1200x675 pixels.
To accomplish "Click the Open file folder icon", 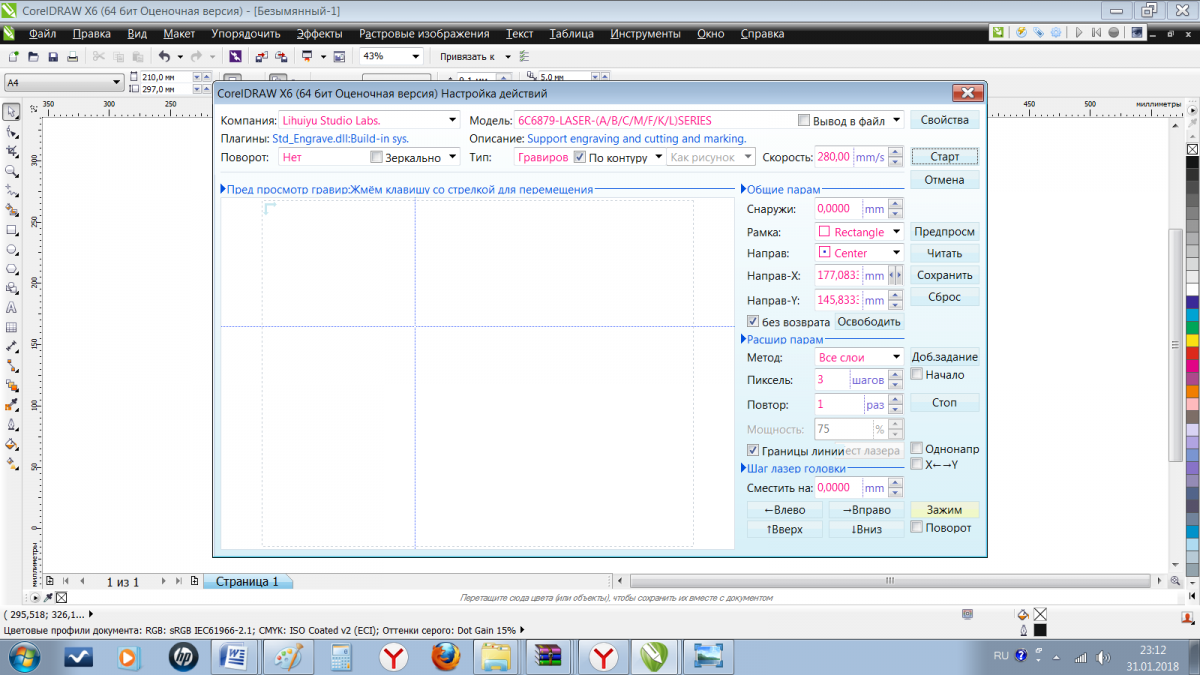I will coord(33,57).
